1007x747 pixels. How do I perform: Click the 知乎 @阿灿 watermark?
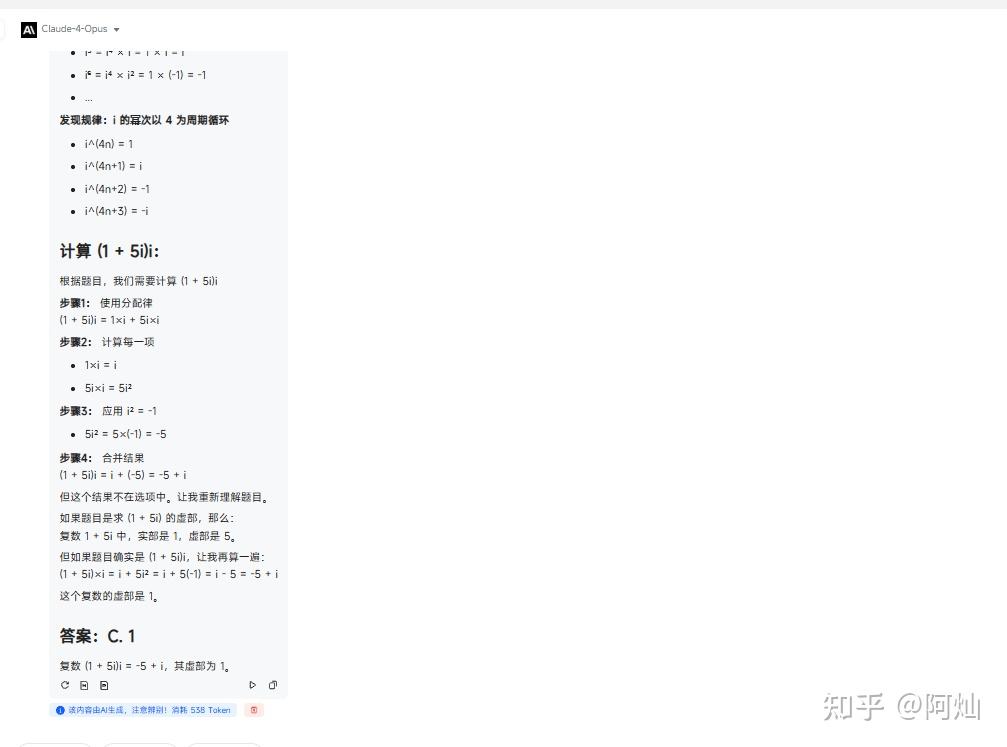point(902,707)
